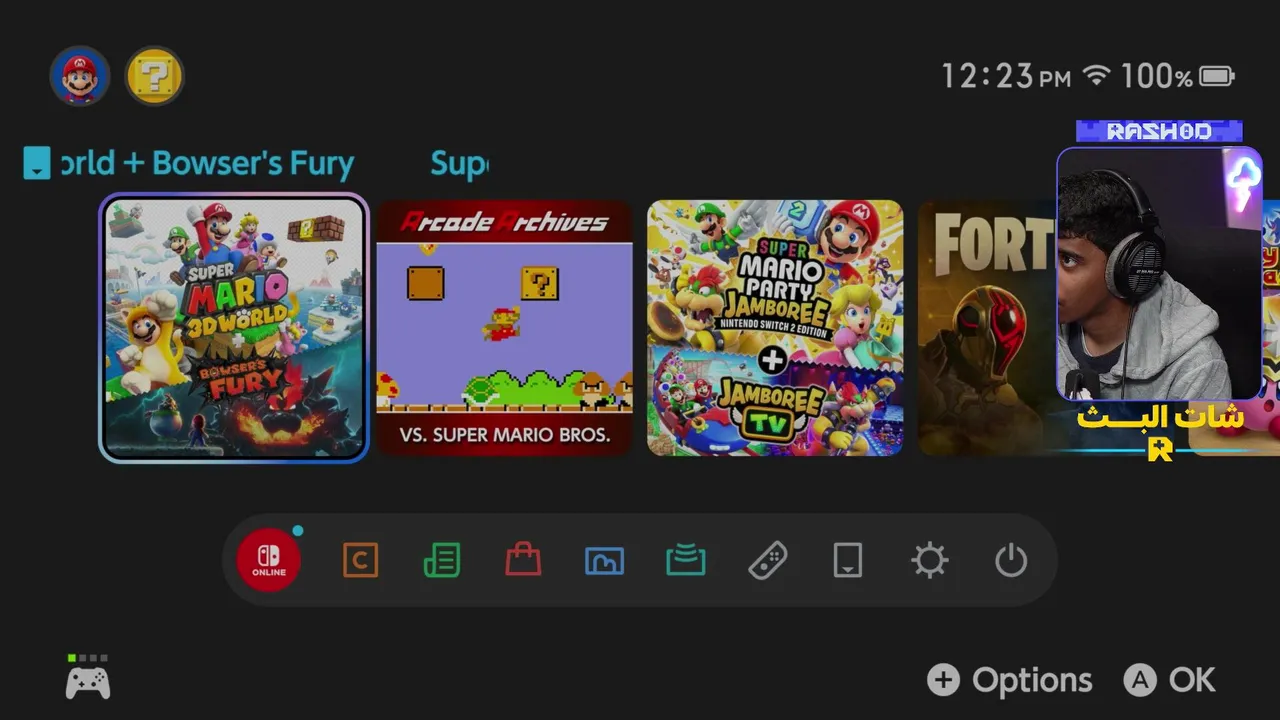Select Super Mario Party Jamboree tile

(775, 328)
